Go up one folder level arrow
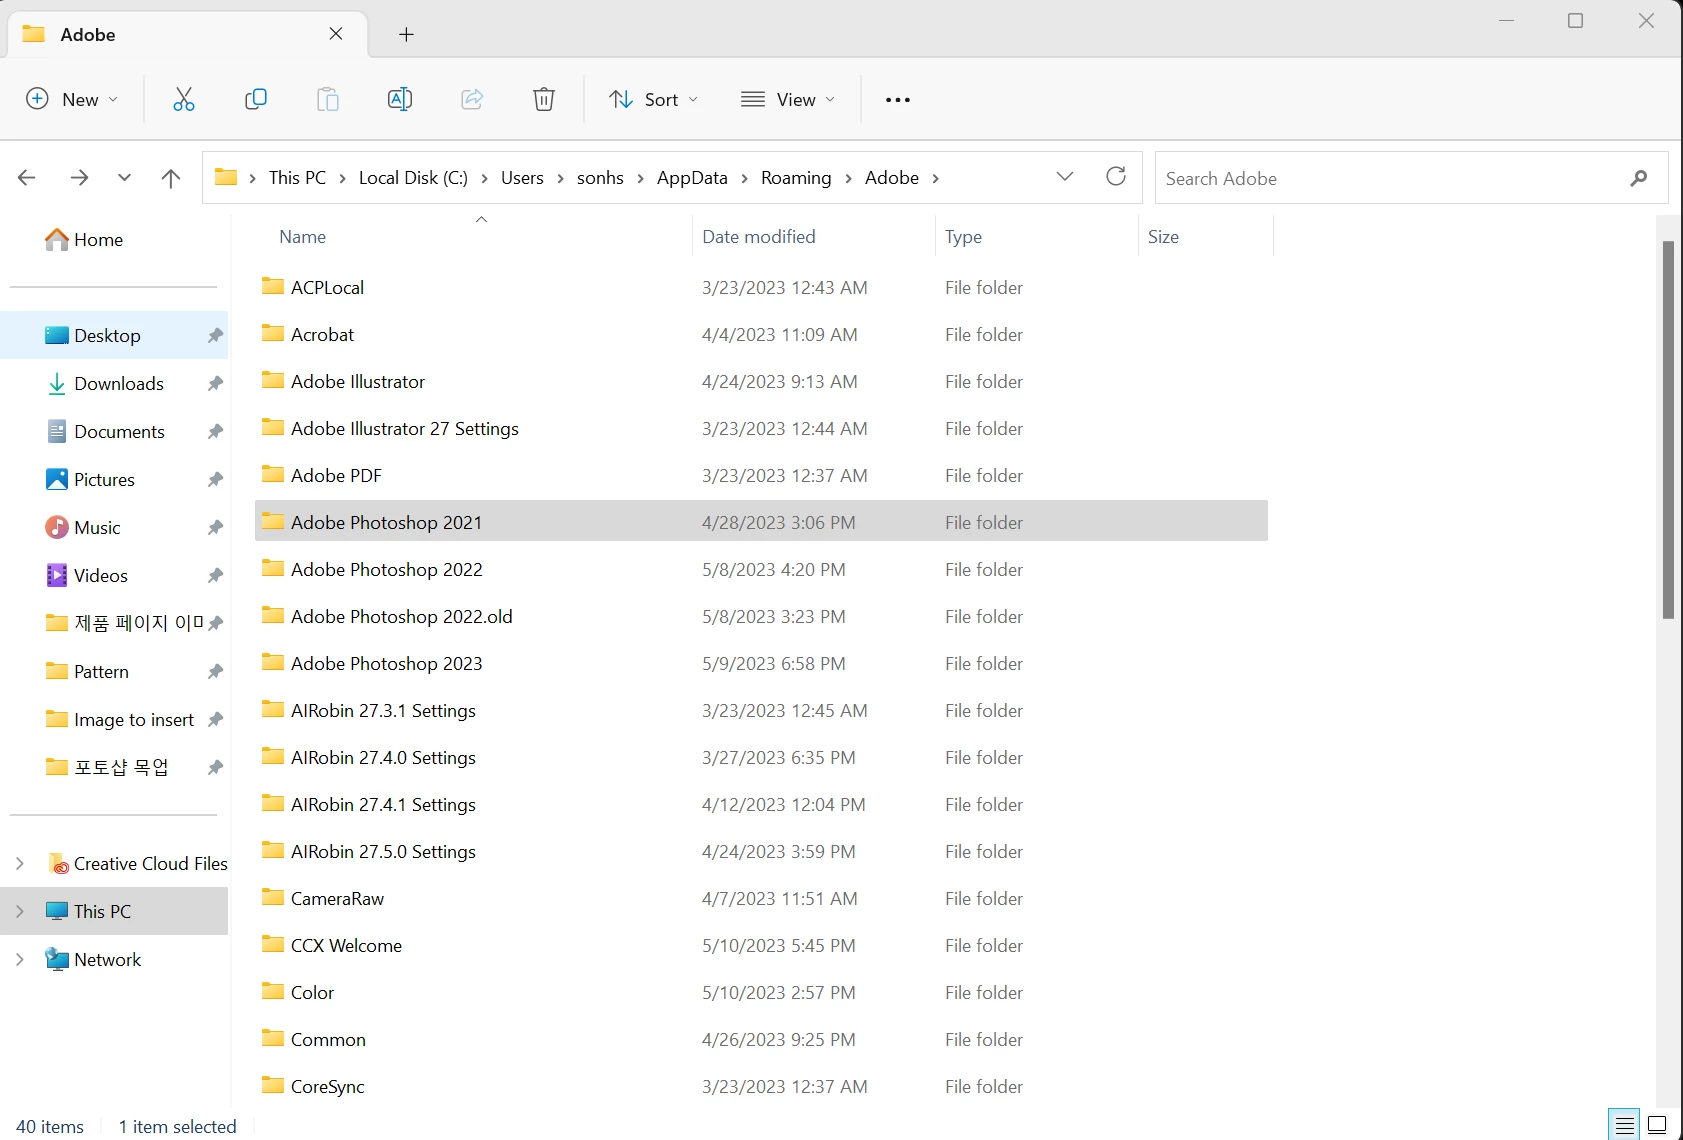This screenshot has height=1140, width=1683. [171, 178]
